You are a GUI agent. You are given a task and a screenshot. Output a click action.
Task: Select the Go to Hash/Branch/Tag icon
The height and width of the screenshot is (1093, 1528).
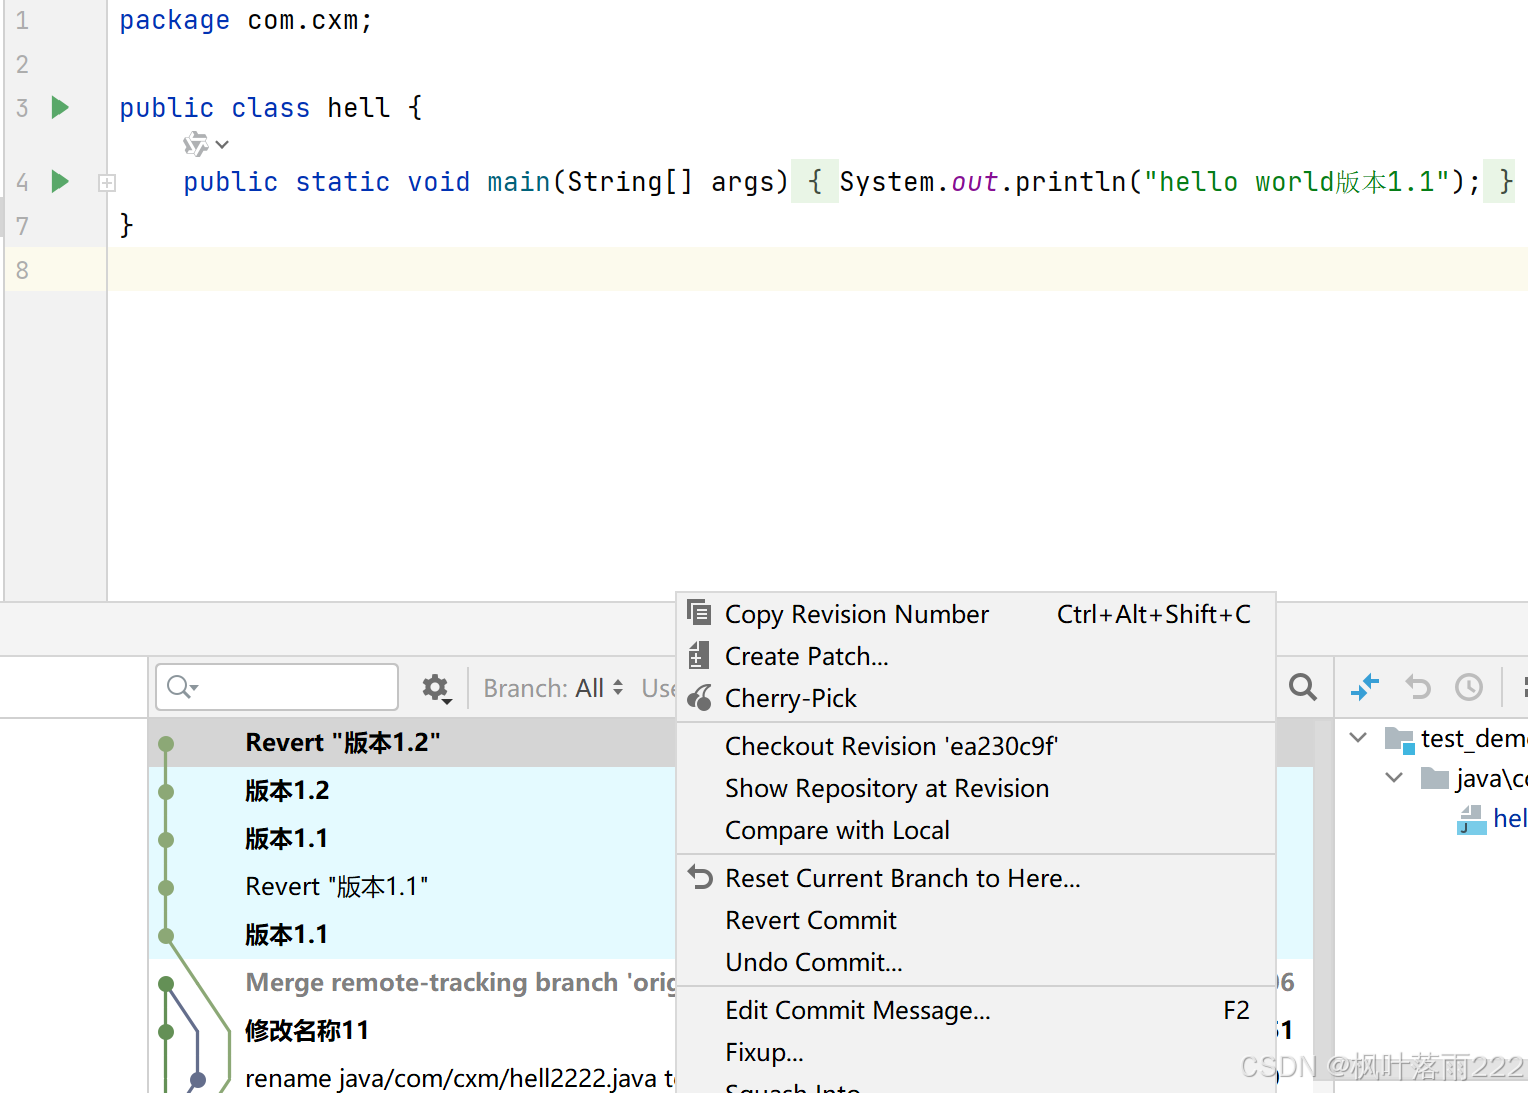coord(1365,687)
